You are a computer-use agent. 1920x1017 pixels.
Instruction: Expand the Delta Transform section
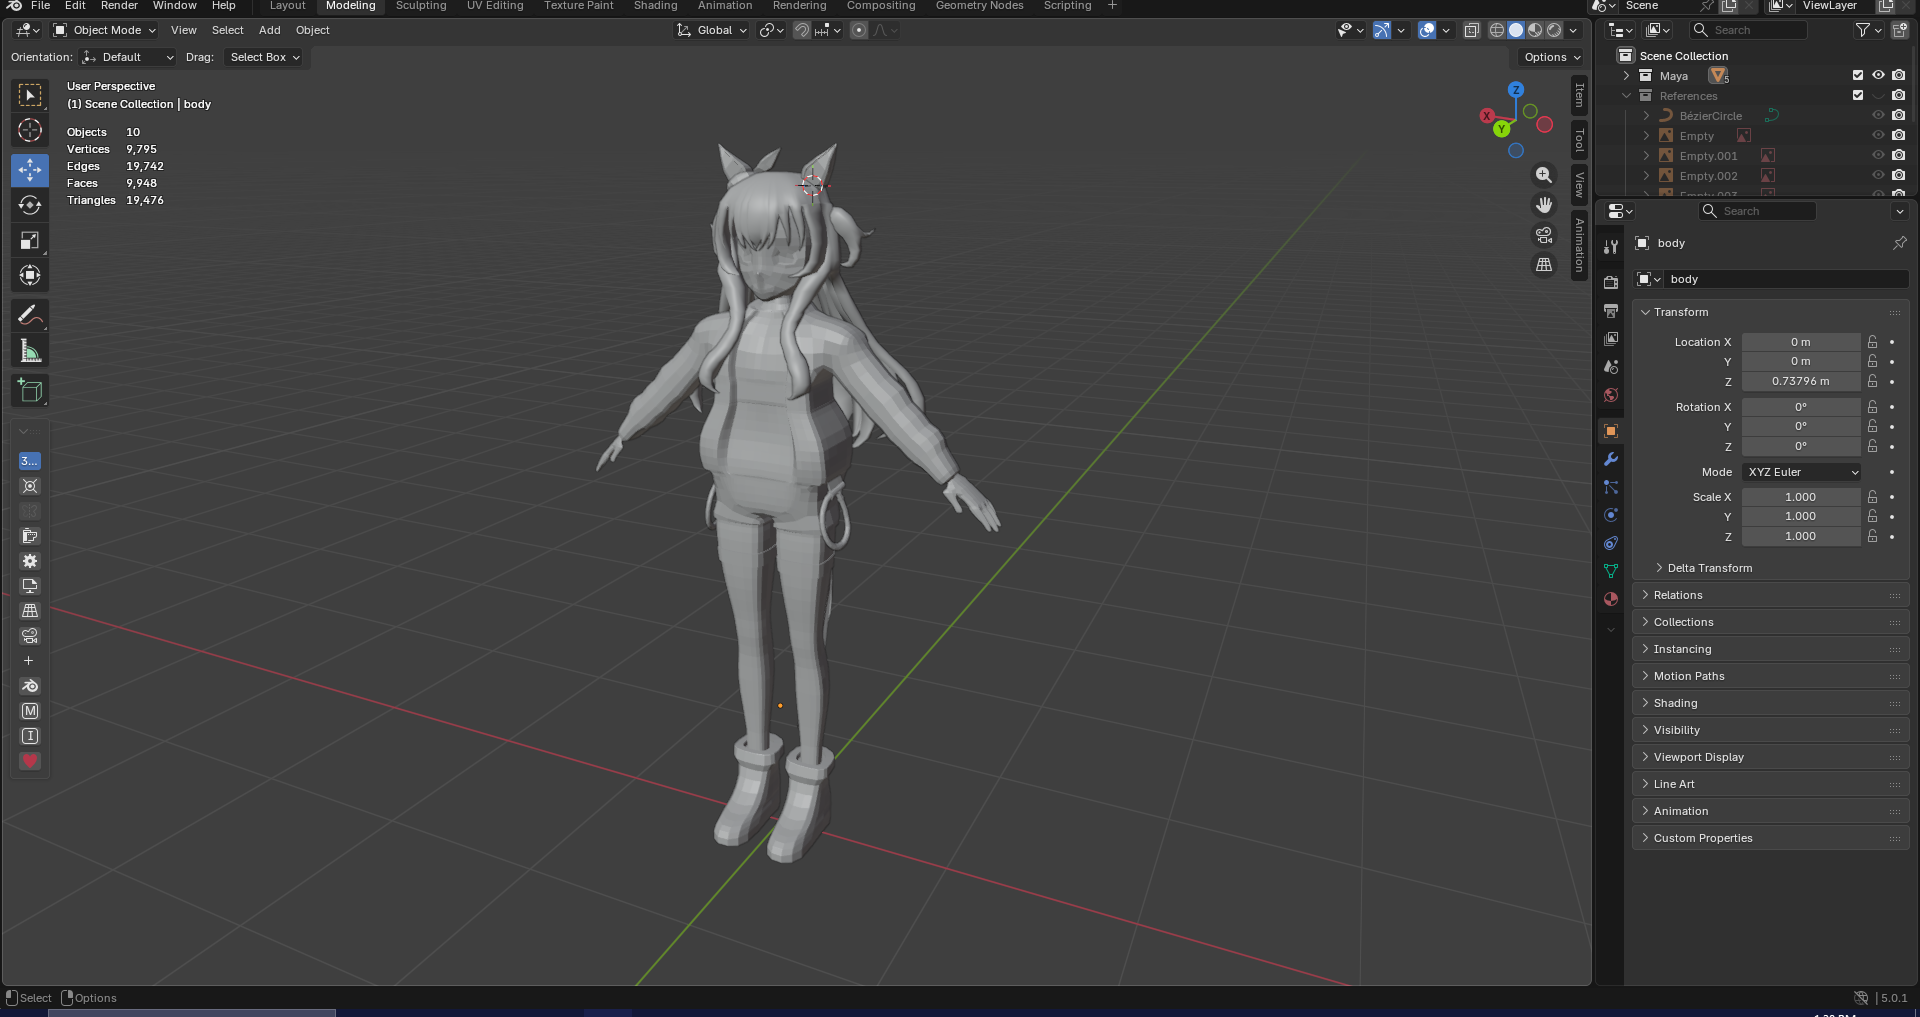(1709, 568)
